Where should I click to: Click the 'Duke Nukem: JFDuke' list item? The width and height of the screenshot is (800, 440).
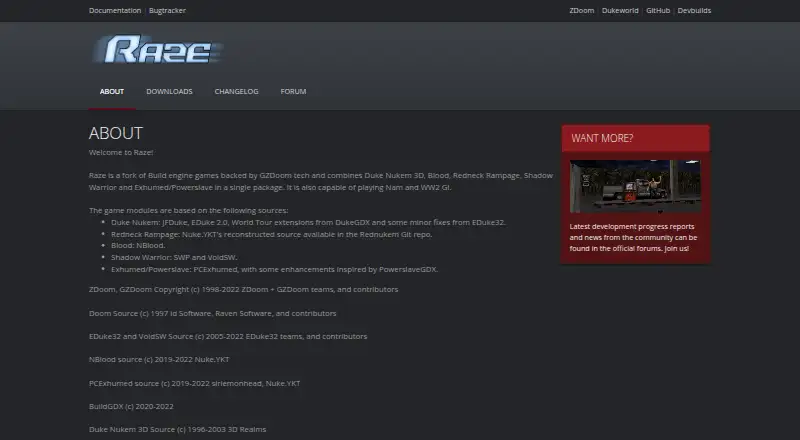(308, 222)
